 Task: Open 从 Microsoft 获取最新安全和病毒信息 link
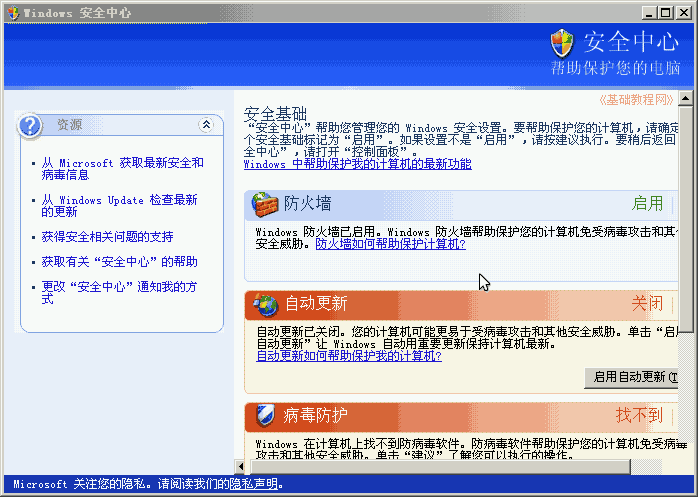tap(122, 169)
